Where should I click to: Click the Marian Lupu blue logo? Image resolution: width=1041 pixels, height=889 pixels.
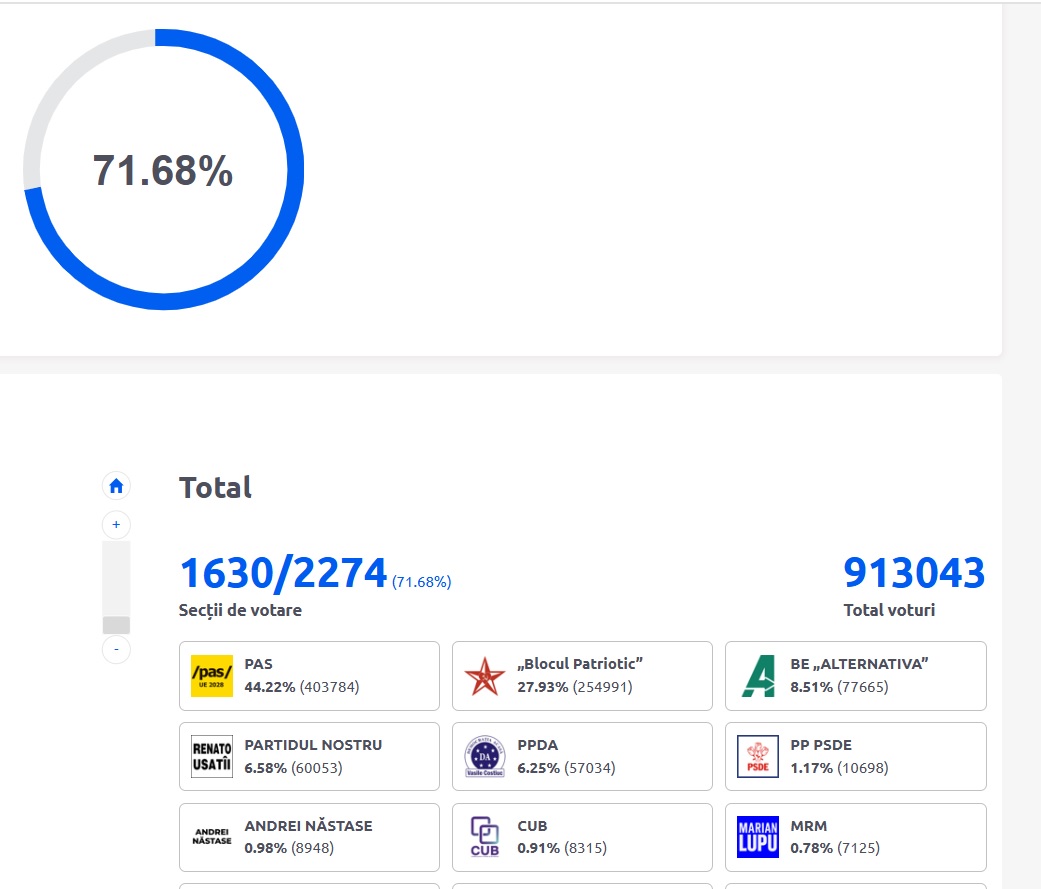(758, 838)
